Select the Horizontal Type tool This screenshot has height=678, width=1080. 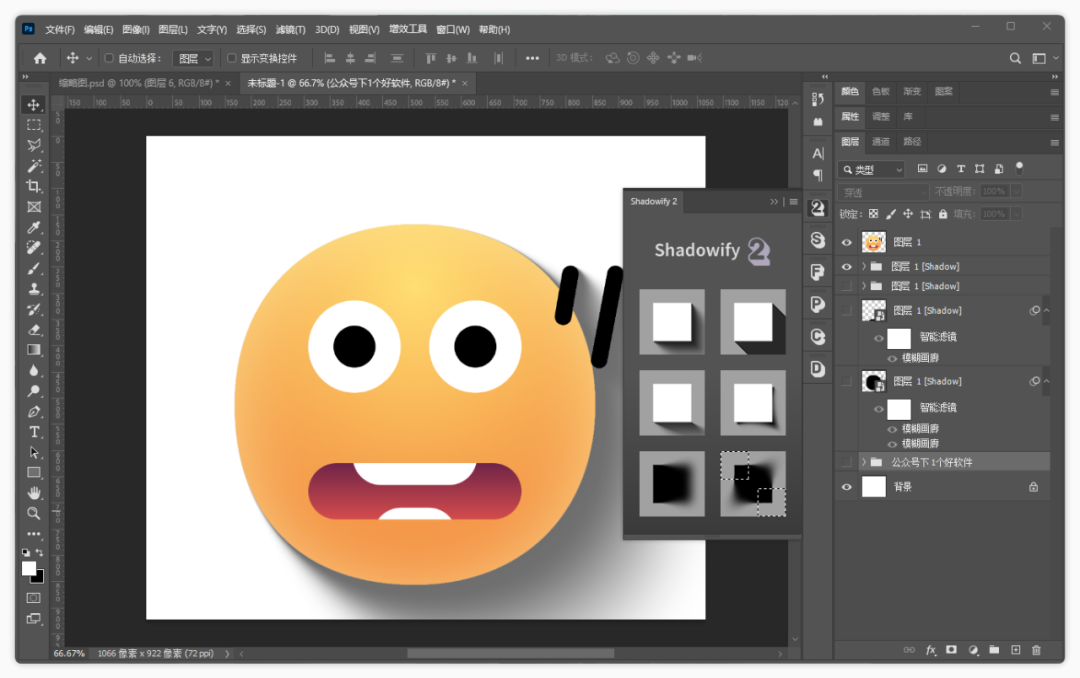[x=34, y=431]
